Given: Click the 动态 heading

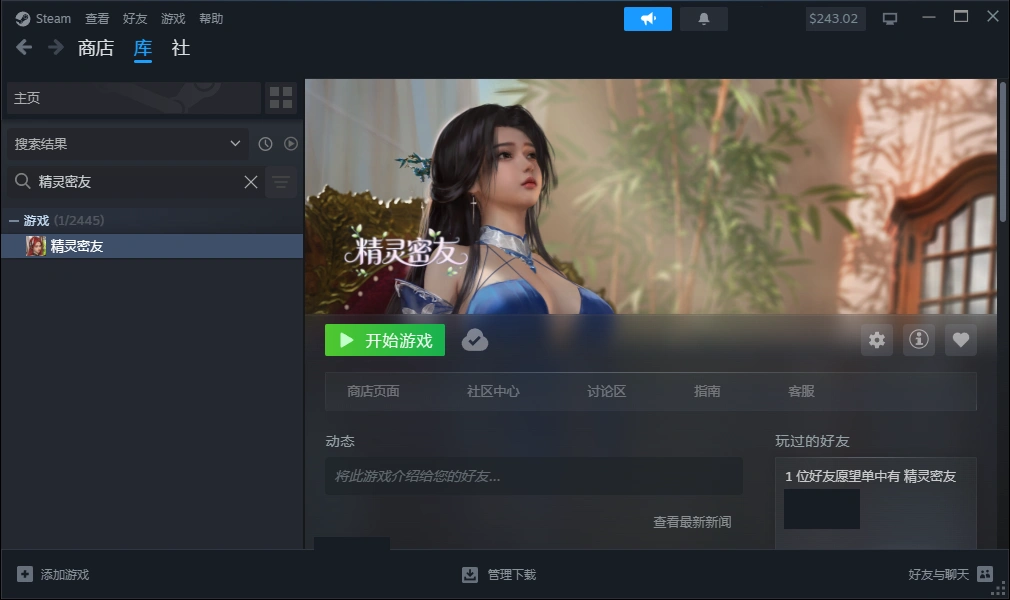Looking at the screenshot, I should click(340, 441).
